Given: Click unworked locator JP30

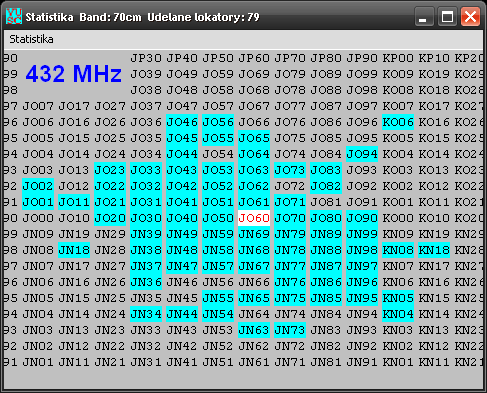Looking at the screenshot, I should click(146, 58).
